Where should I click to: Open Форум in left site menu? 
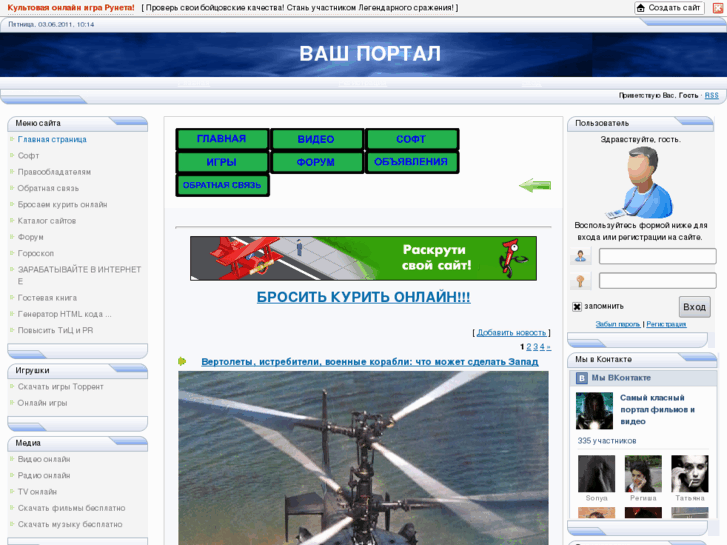[x=31, y=237]
